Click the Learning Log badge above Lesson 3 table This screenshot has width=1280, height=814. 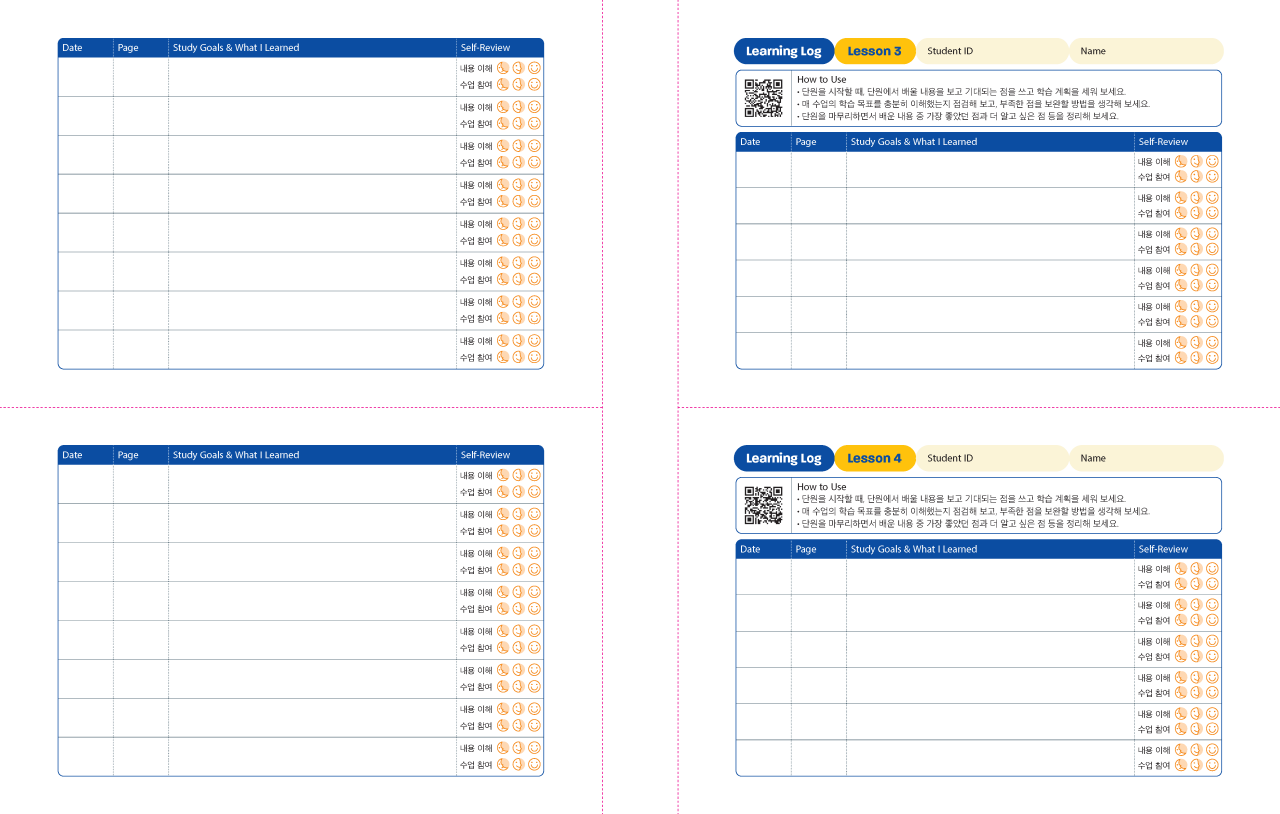[x=783, y=51]
